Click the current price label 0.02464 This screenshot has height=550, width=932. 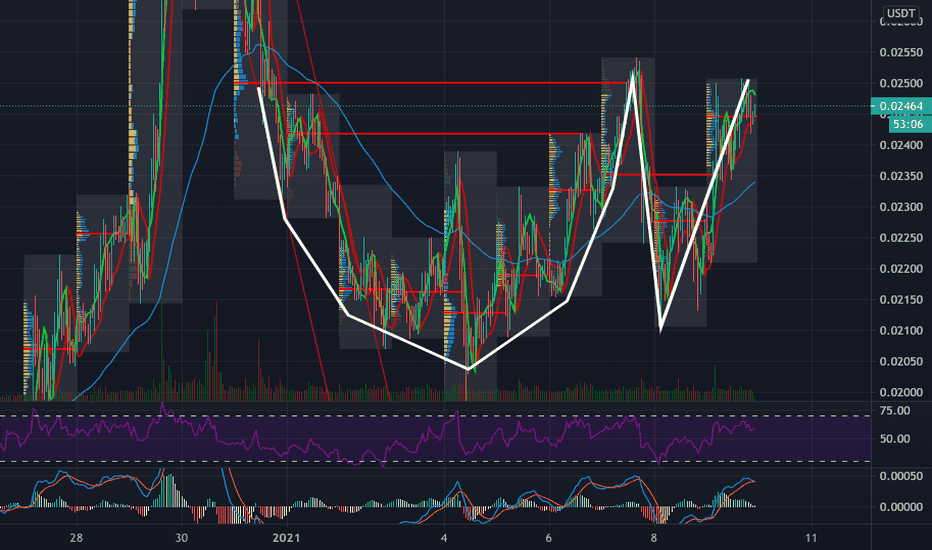click(x=901, y=106)
